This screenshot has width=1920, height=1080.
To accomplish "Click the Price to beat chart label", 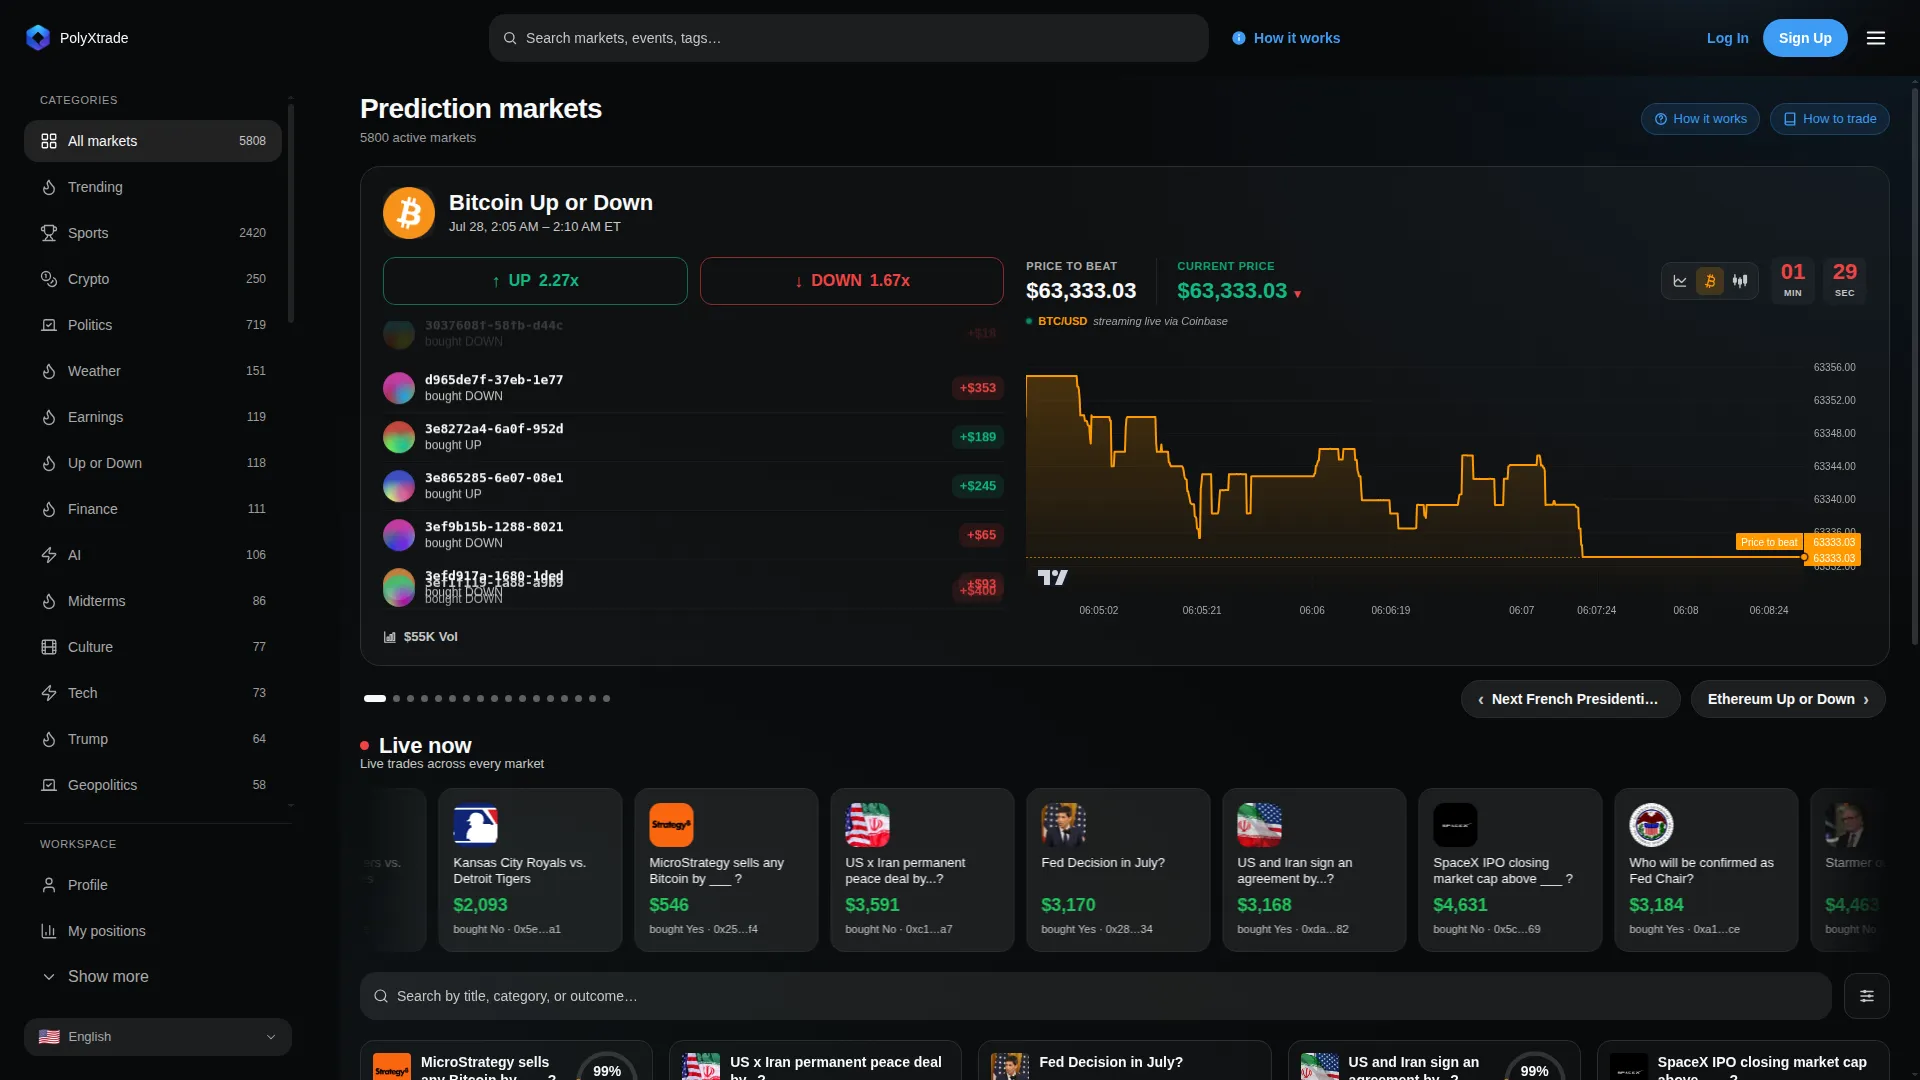I will pos(1768,542).
